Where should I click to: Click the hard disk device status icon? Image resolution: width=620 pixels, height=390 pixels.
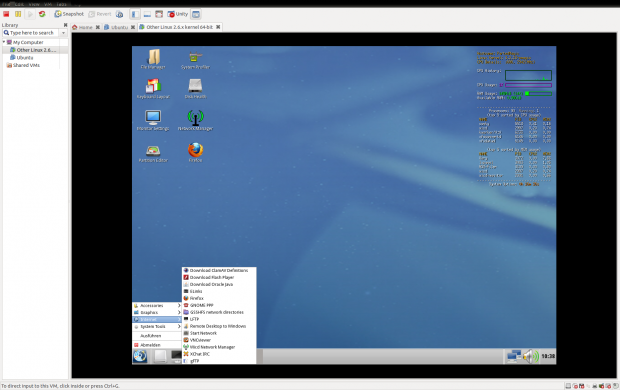[568, 386]
